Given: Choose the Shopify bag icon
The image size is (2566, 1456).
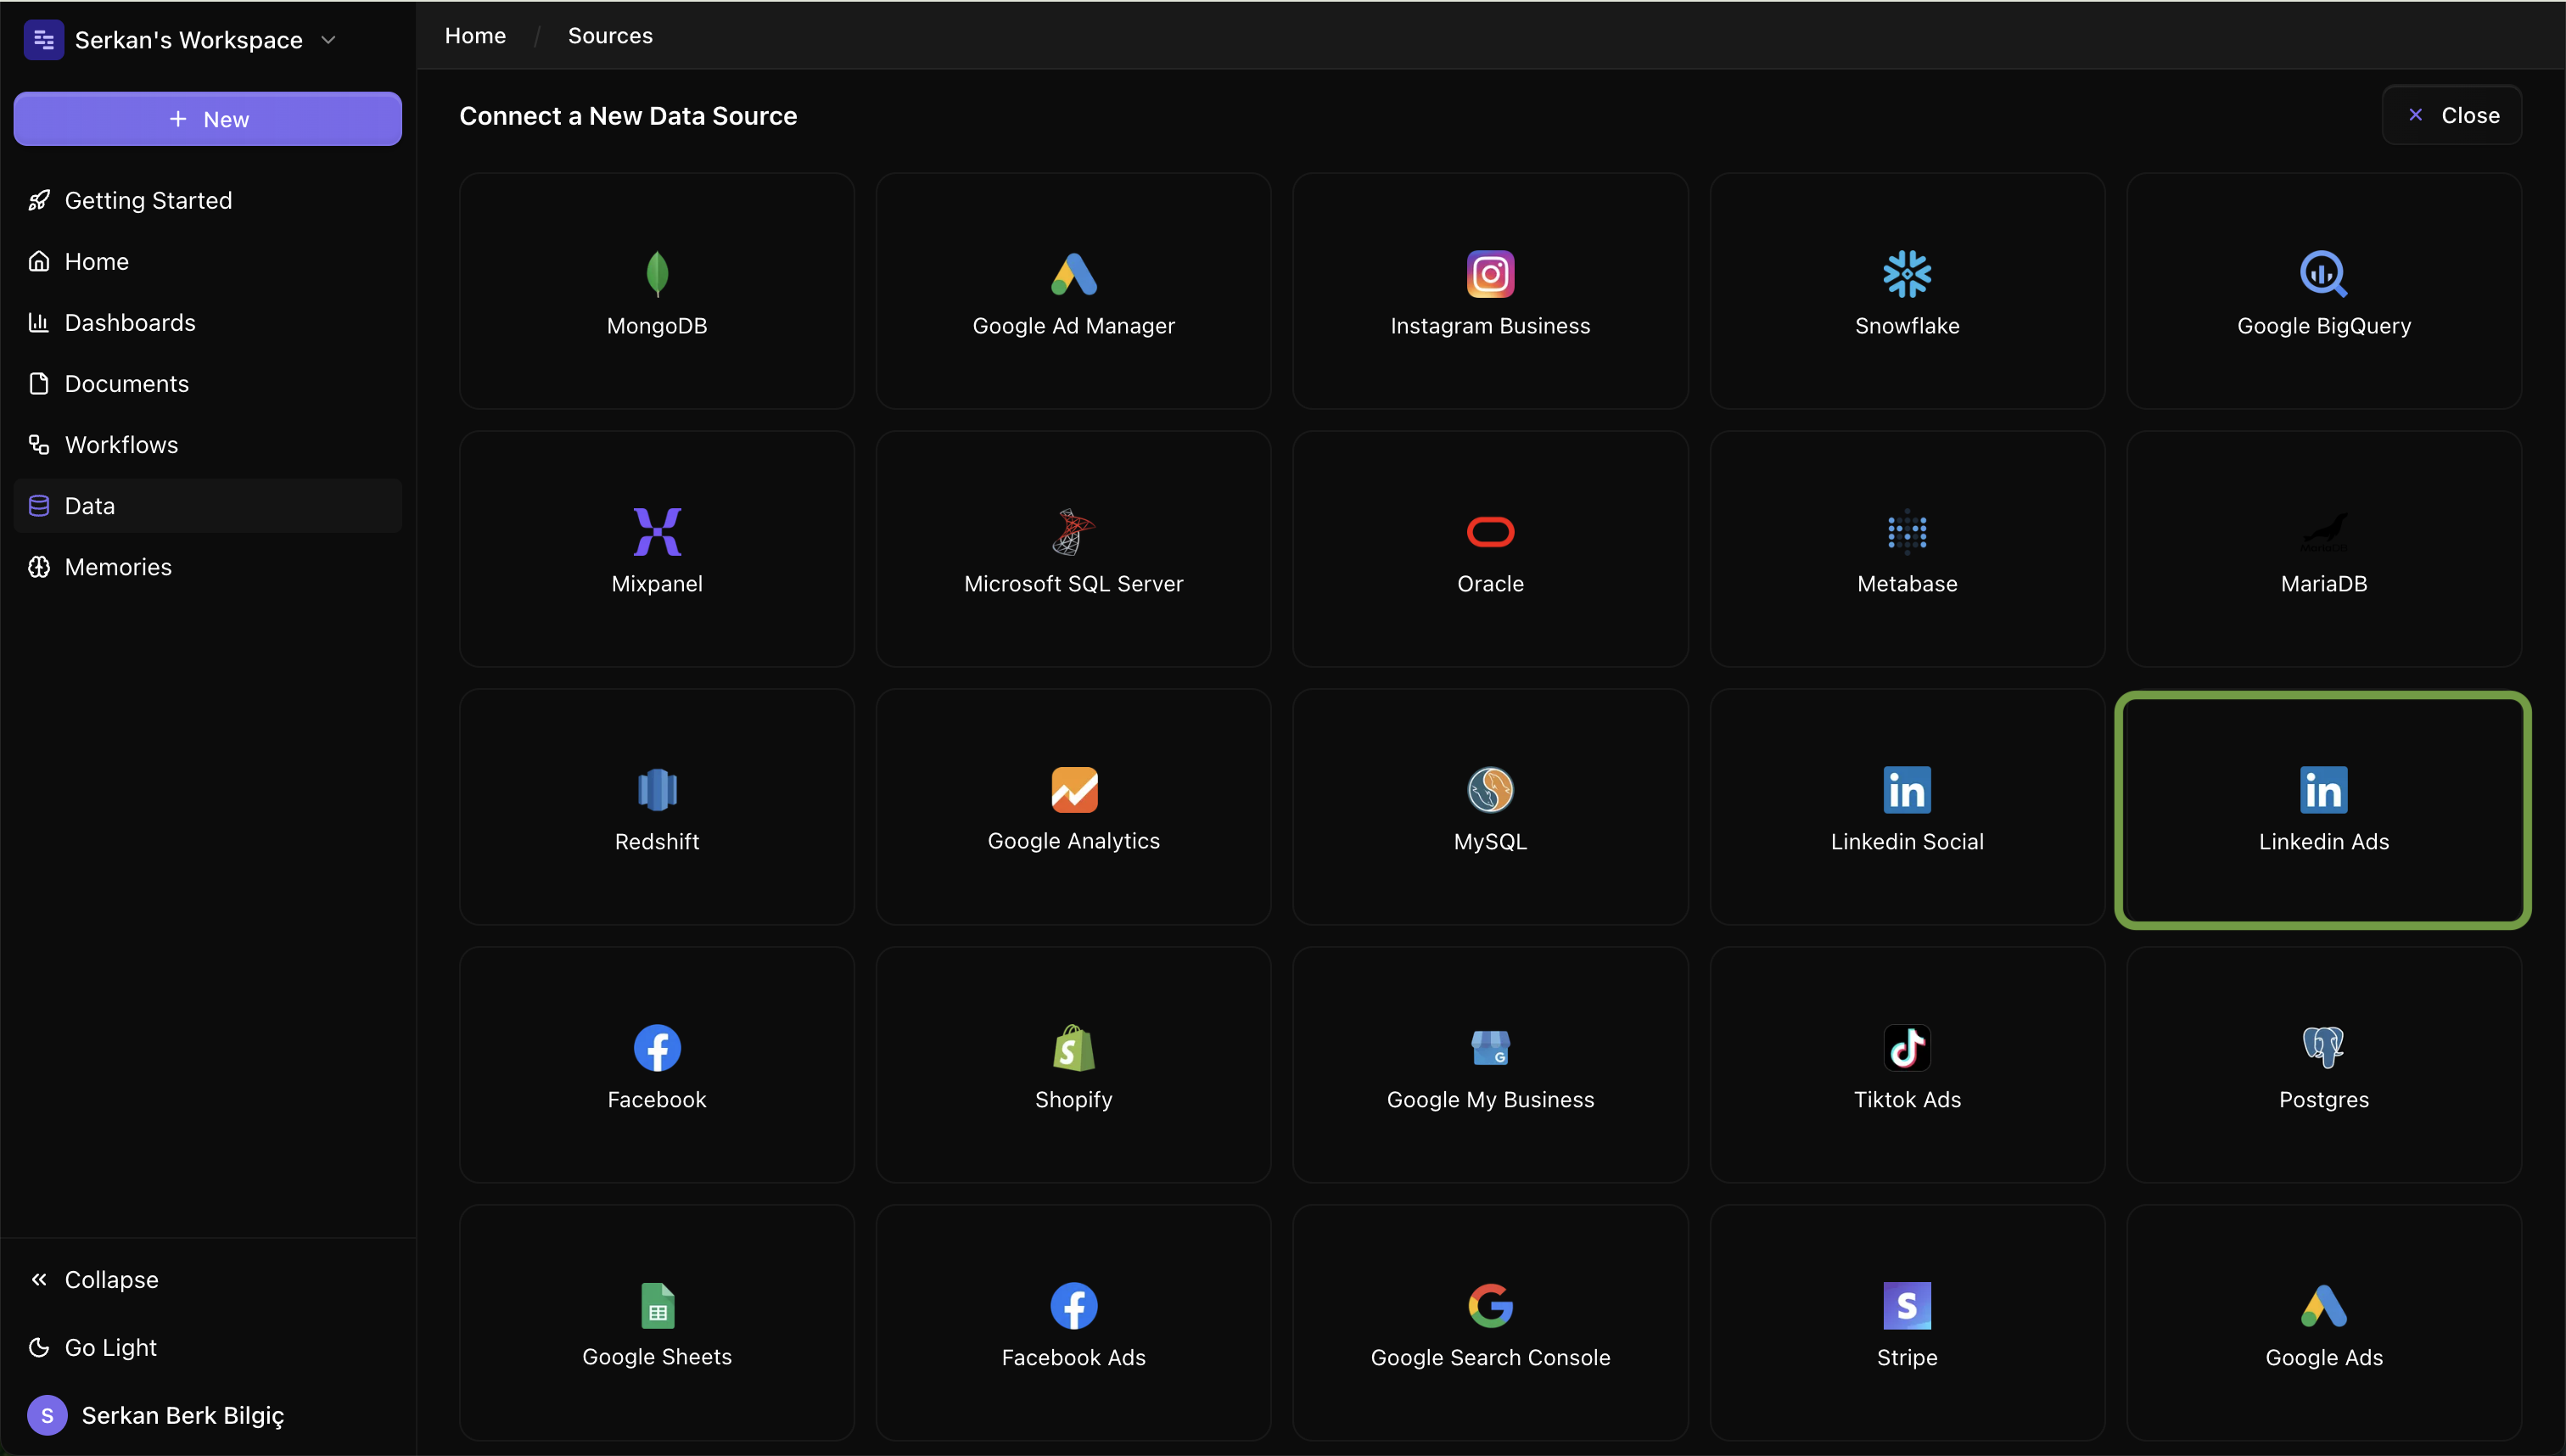Looking at the screenshot, I should click(1073, 1048).
